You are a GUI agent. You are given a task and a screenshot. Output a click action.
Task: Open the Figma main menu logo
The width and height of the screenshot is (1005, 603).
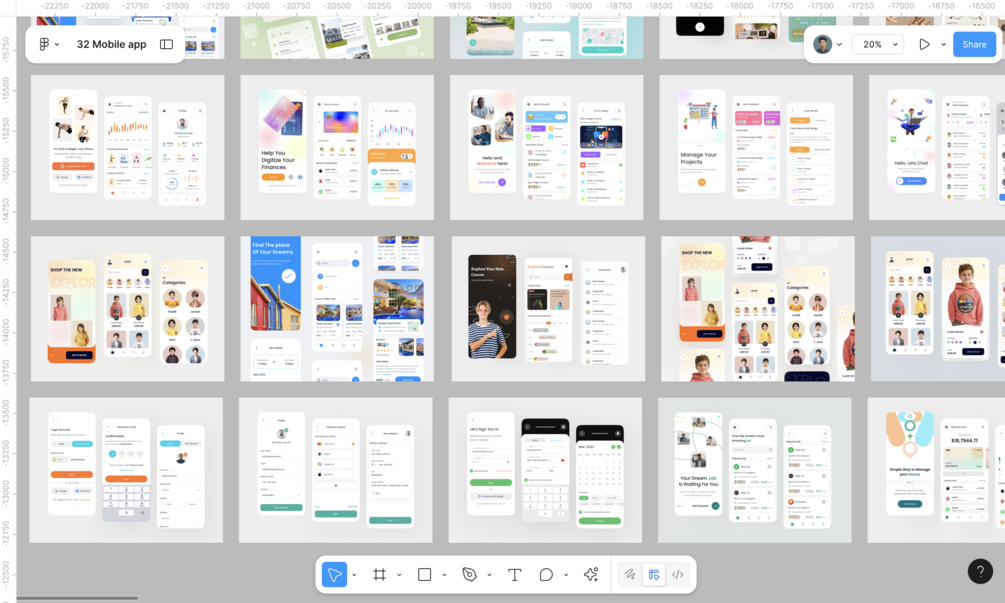point(44,44)
